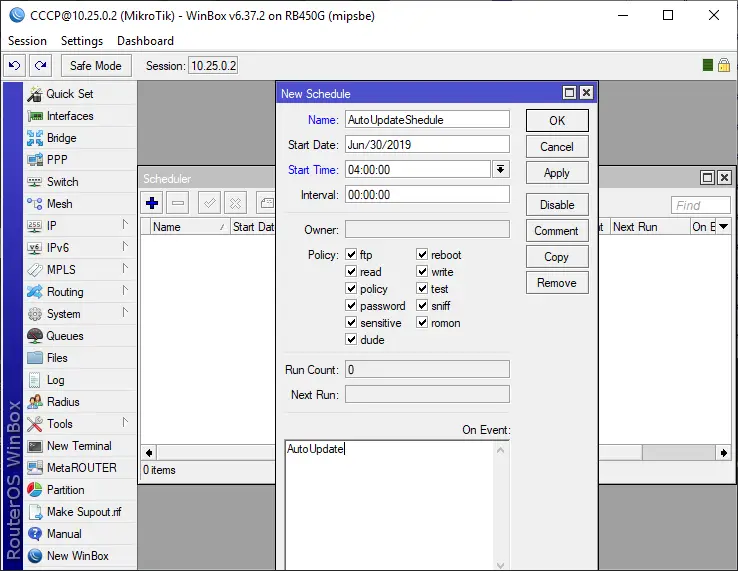Viewport: 738px width, 571px height.
Task: Launch a New Terminal
Action: click(80, 446)
